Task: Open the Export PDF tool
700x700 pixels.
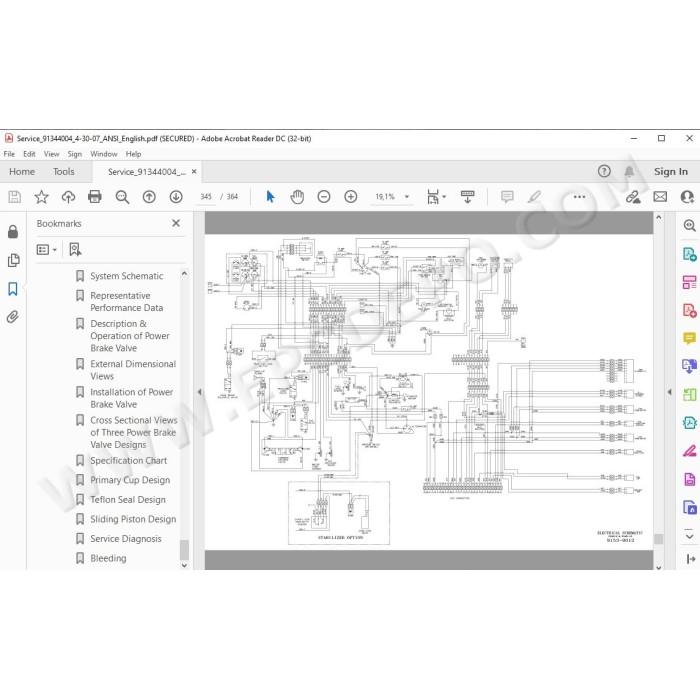Action: tap(690, 254)
